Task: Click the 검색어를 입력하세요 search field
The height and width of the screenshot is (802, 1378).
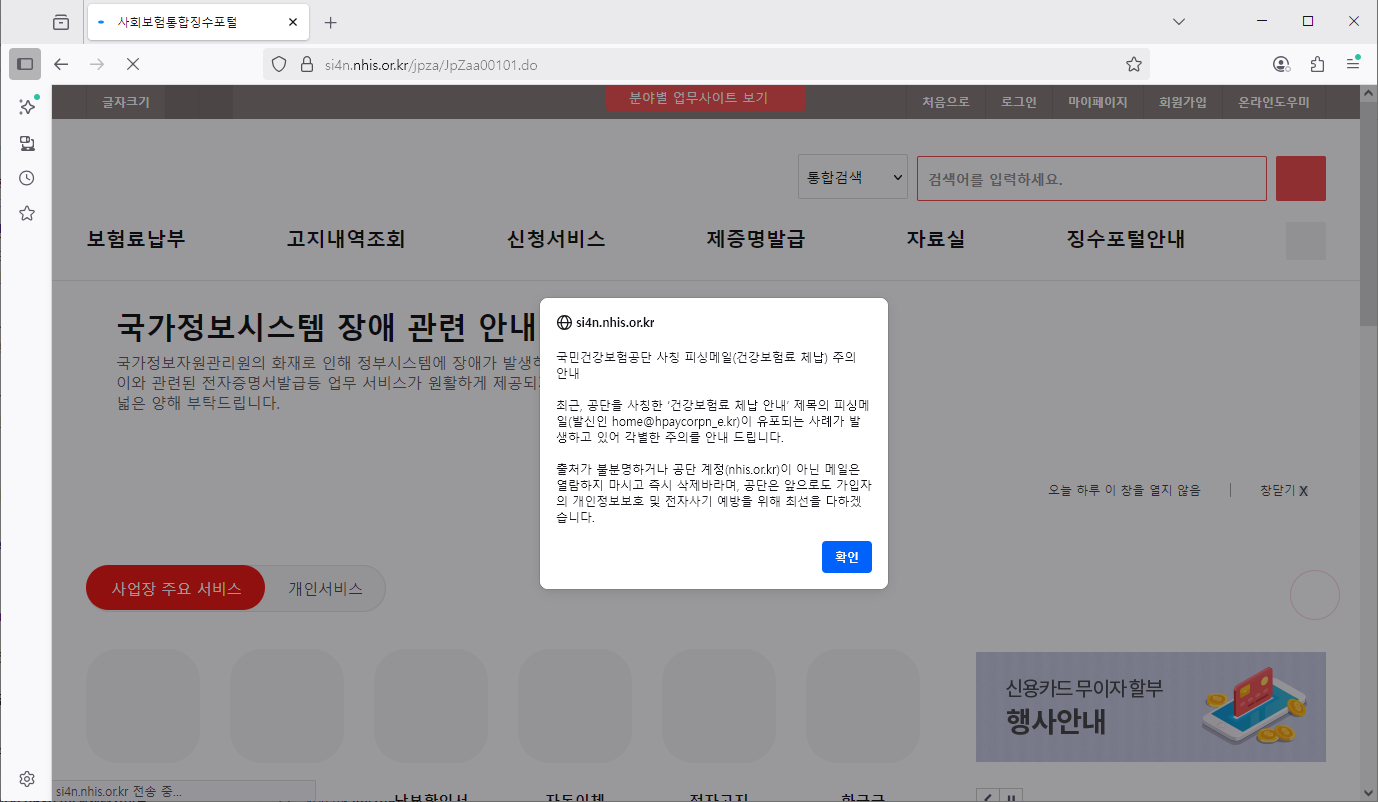Action: [1091, 179]
